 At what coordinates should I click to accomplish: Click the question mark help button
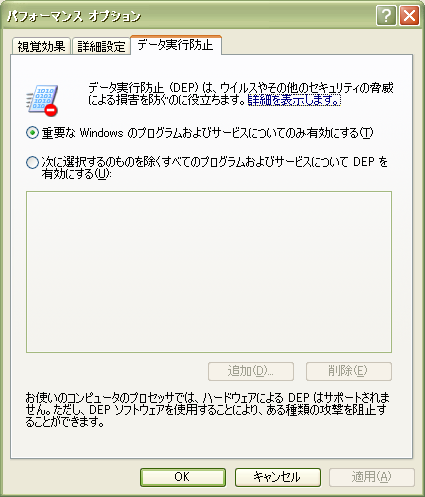coord(386,16)
